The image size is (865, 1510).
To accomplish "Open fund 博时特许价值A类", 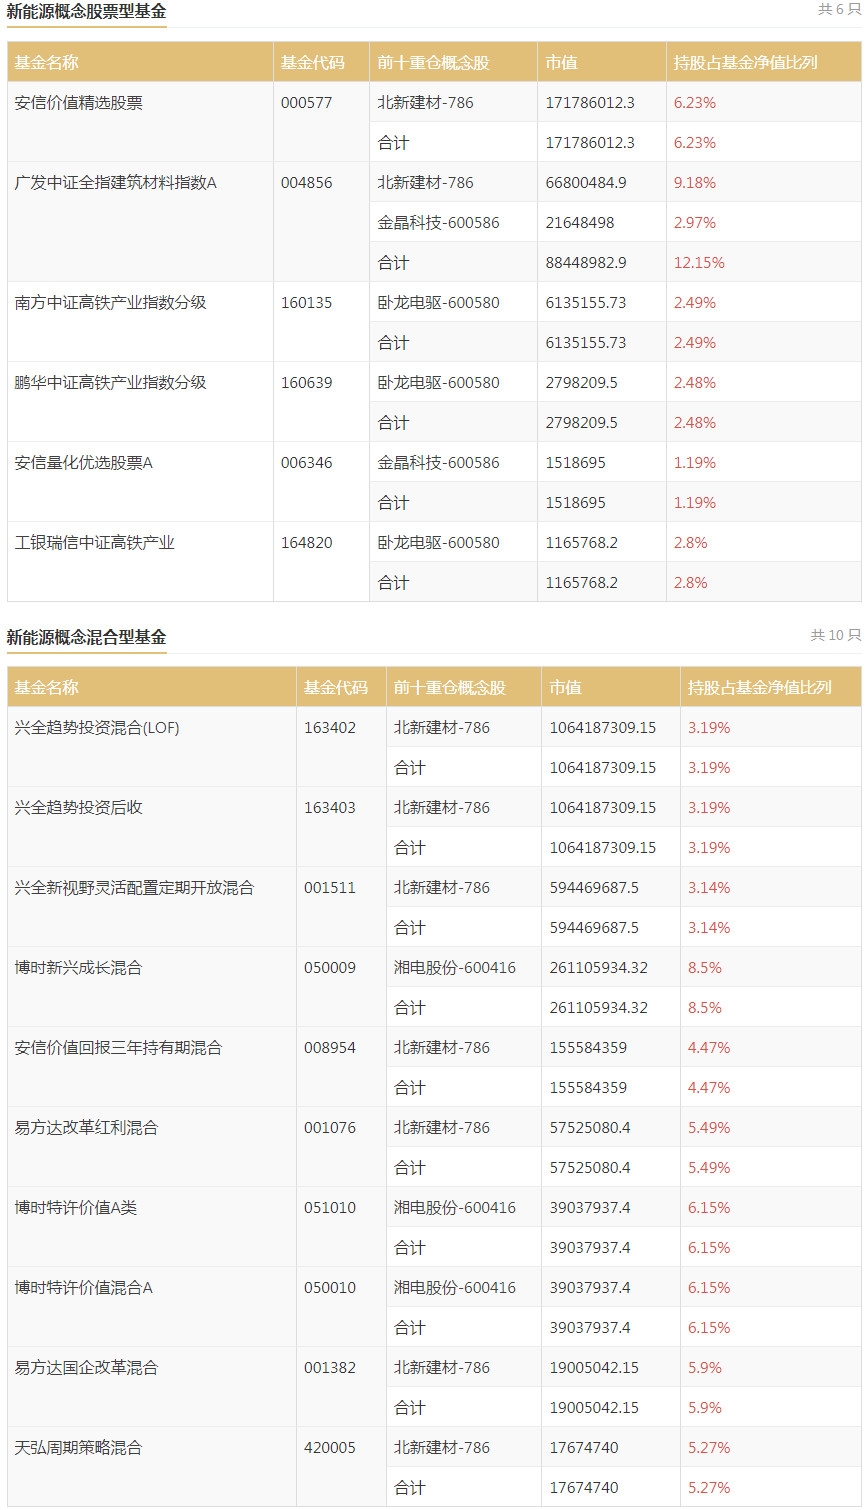I will coord(76,1207).
